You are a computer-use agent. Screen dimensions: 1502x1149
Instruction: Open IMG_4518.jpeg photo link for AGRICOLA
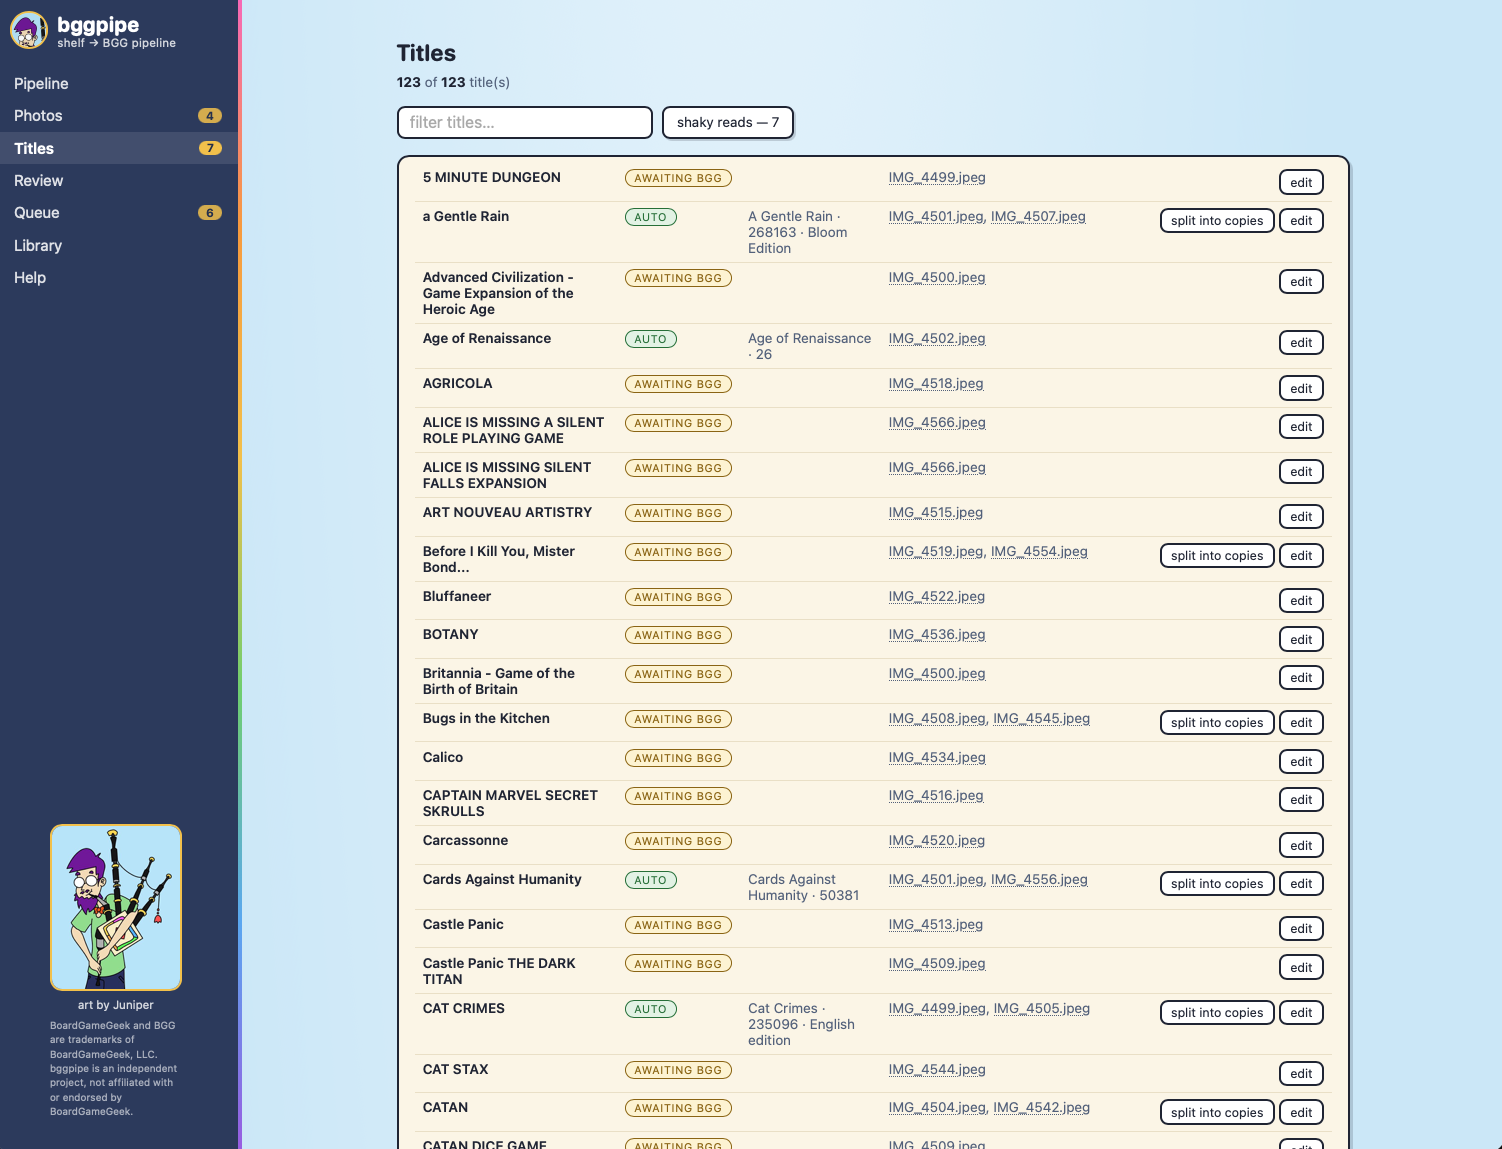[x=936, y=383]
